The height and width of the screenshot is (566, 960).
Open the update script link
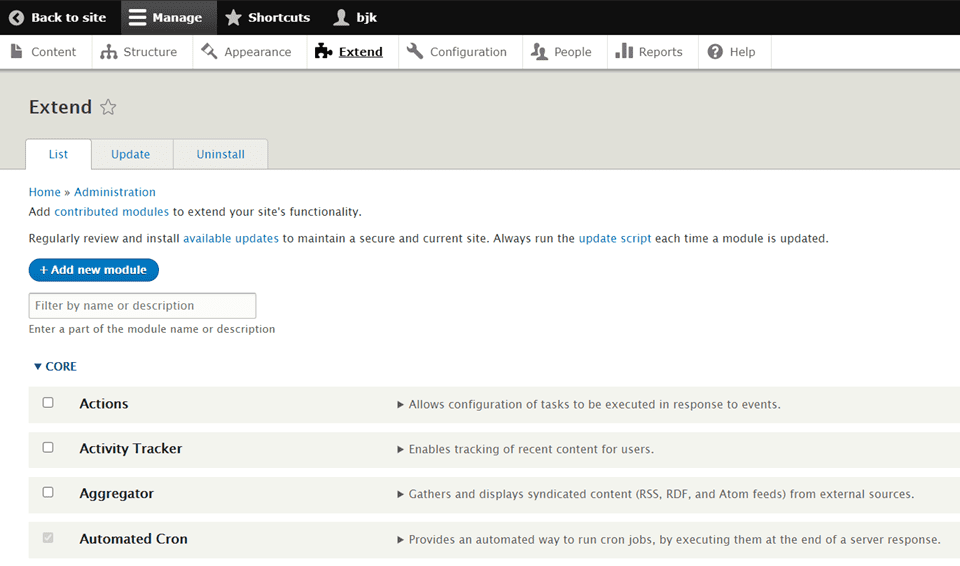(x=615, y=238)
